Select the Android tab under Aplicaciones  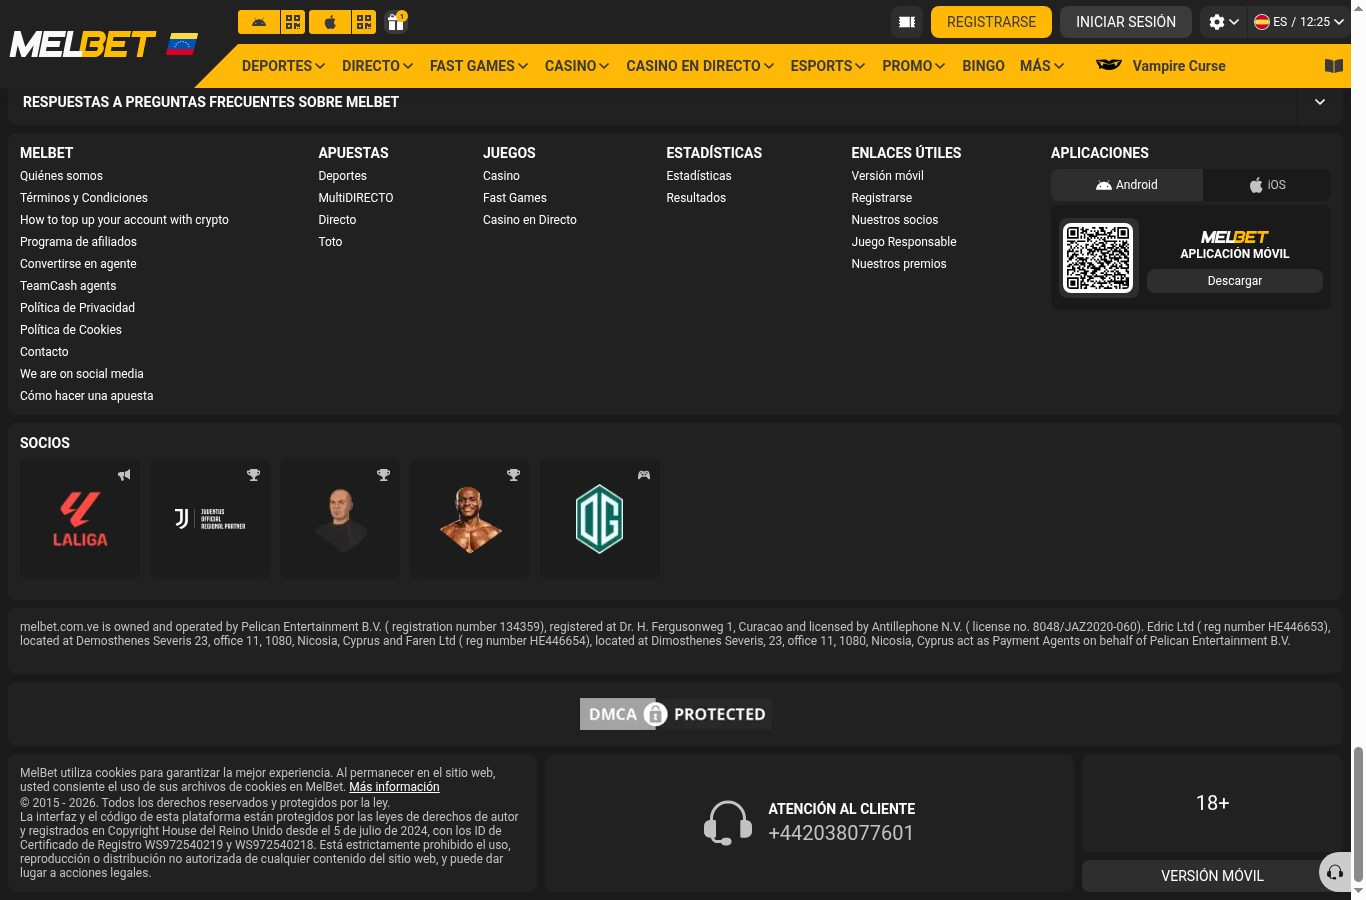pos(1127,185)
